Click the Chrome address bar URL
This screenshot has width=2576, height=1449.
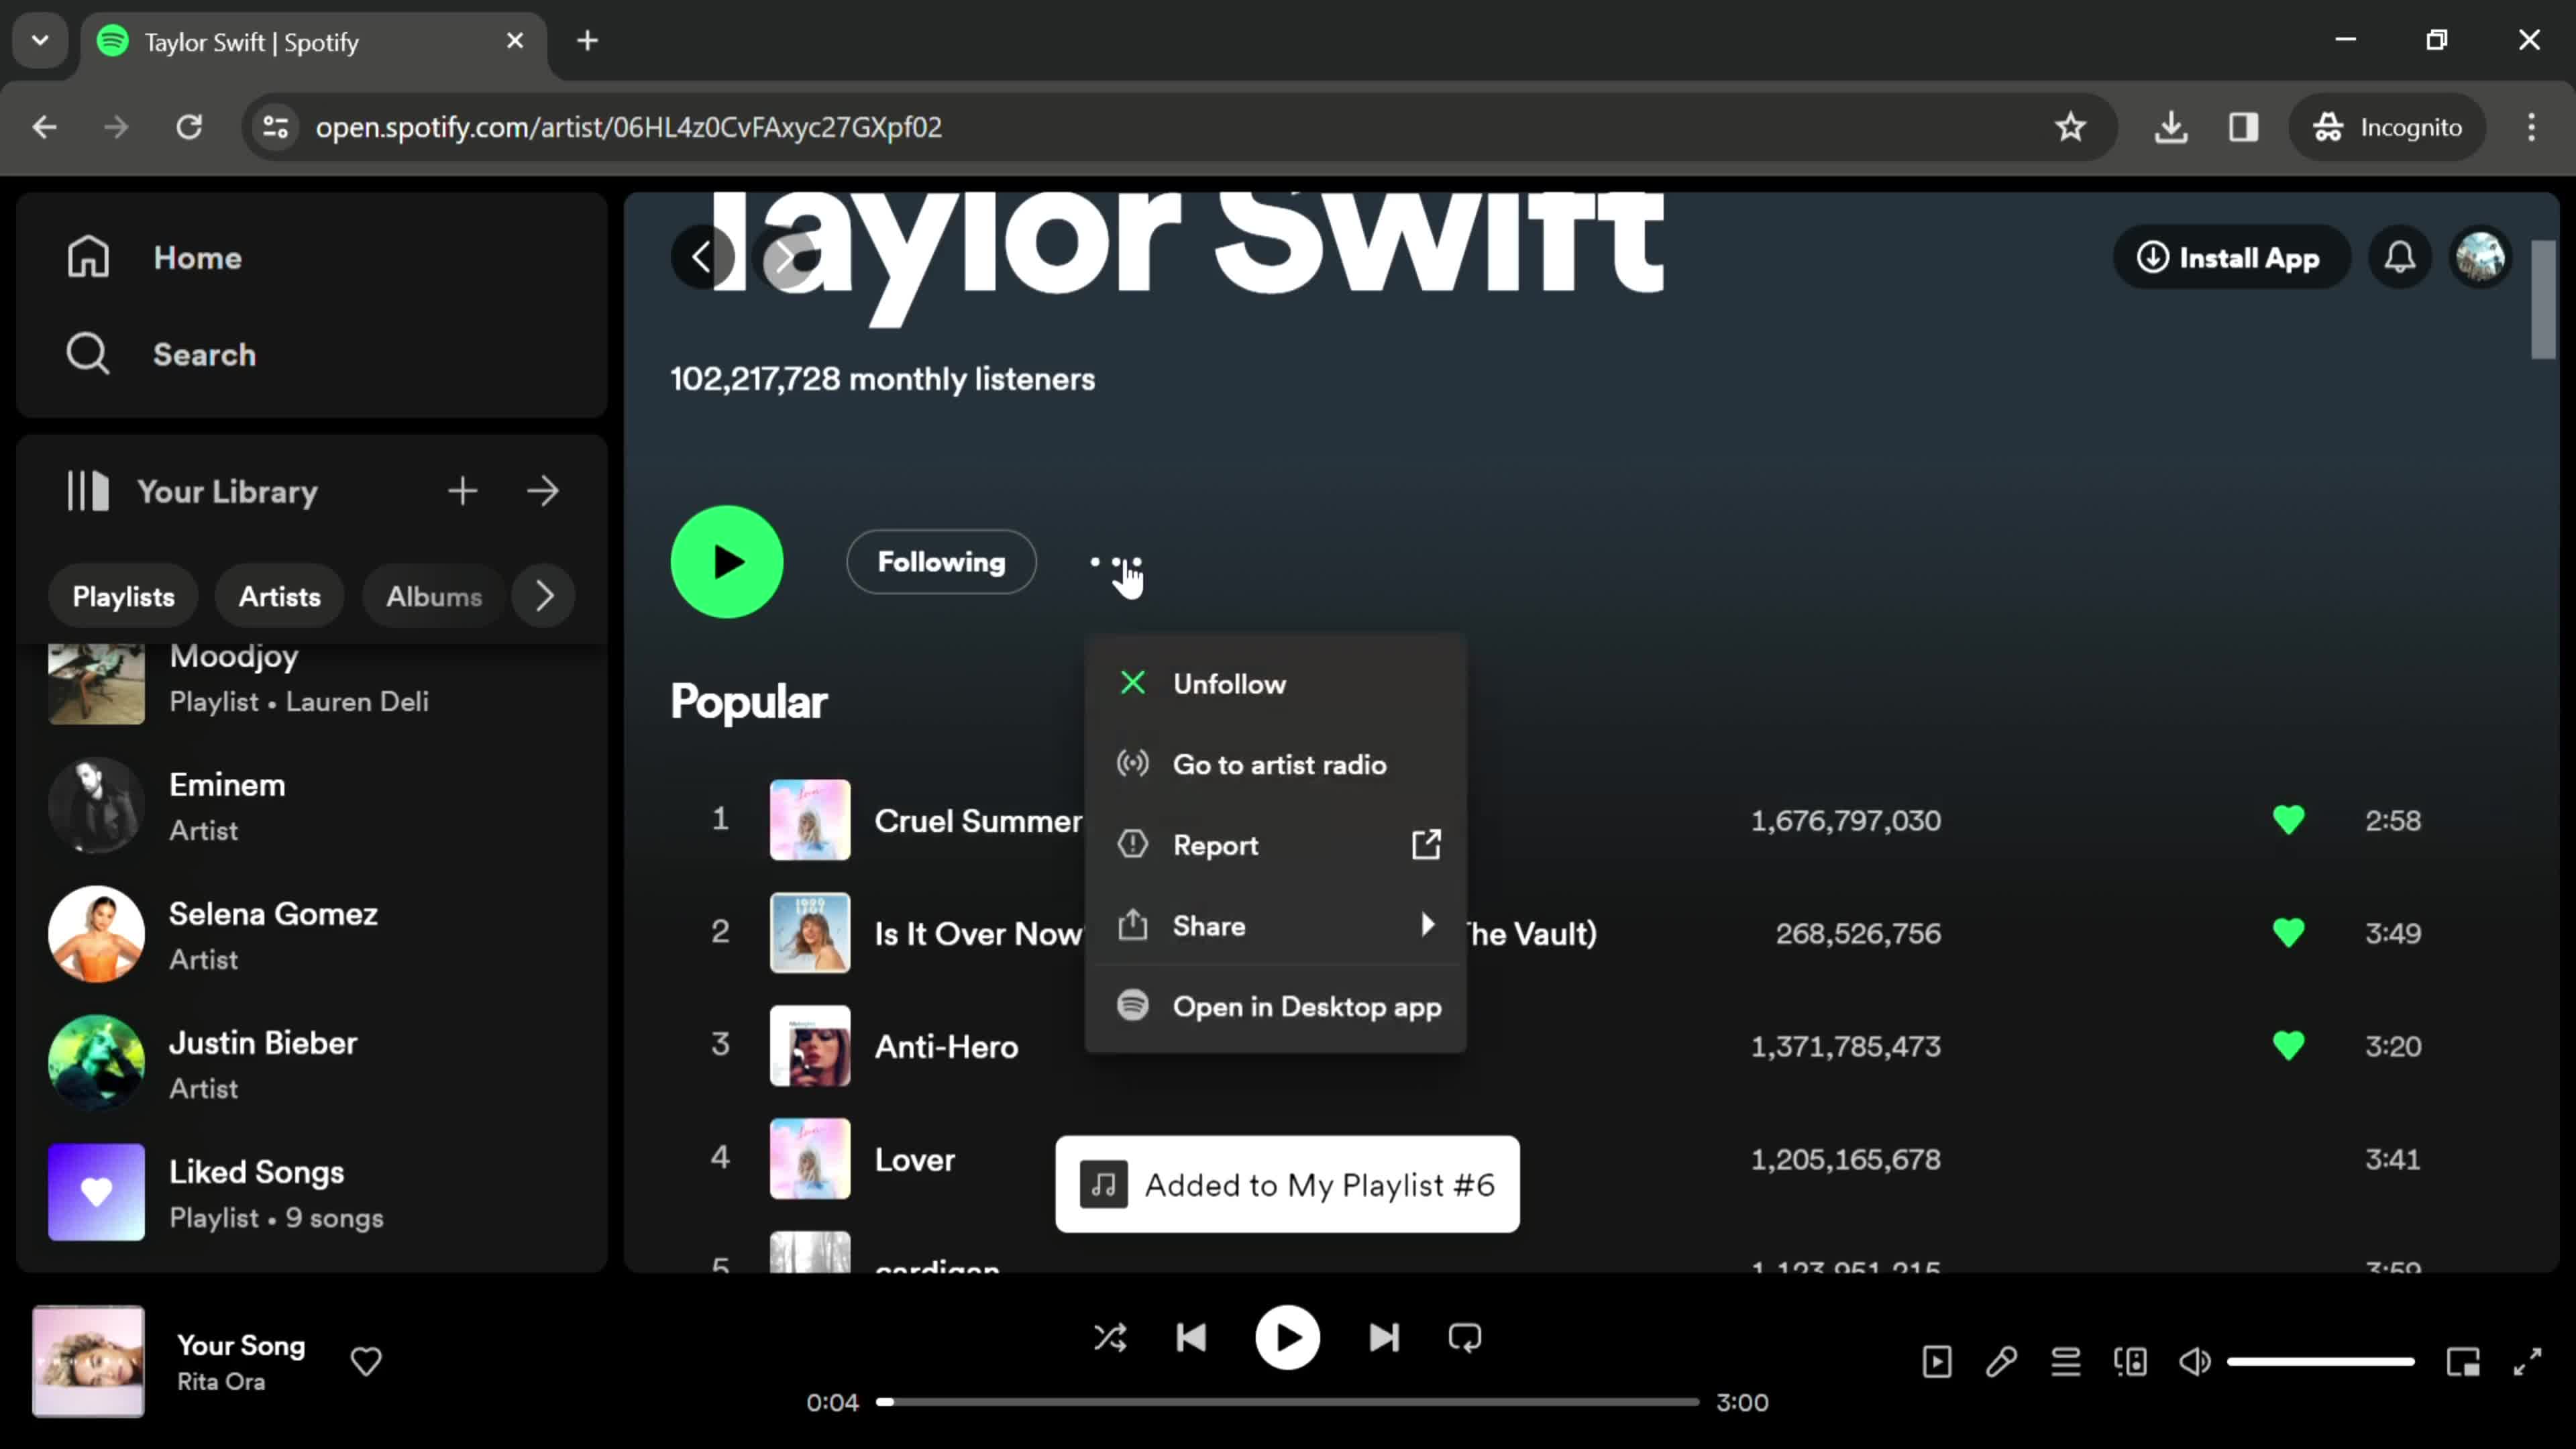point(628,127)
